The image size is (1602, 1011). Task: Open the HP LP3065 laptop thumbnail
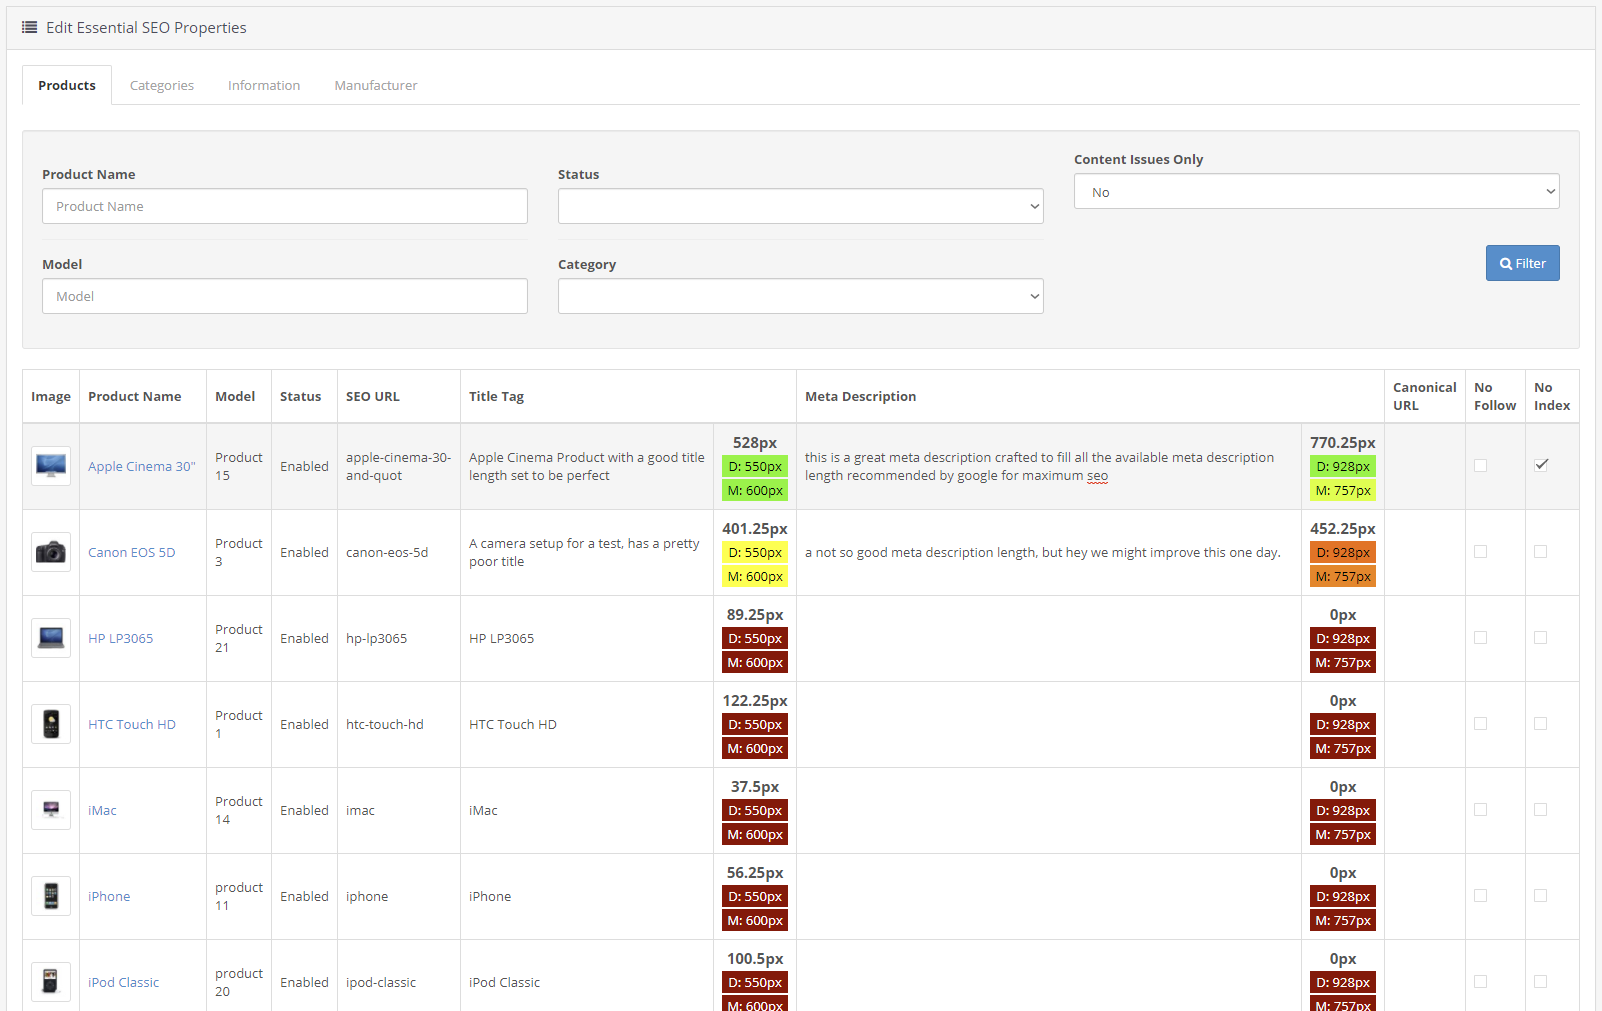[51, 638]
